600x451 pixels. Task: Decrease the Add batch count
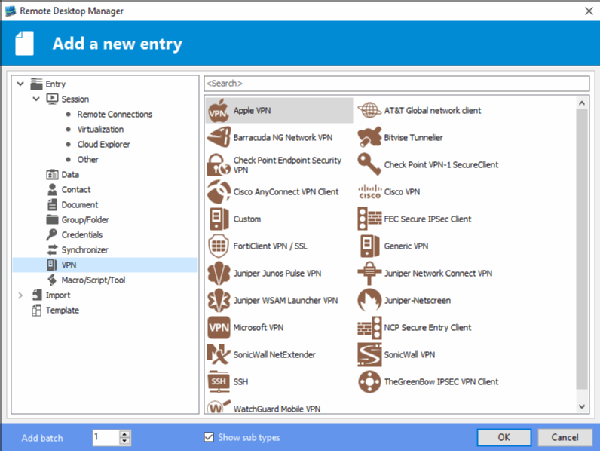pyautogui.click(x=124, y=441)
